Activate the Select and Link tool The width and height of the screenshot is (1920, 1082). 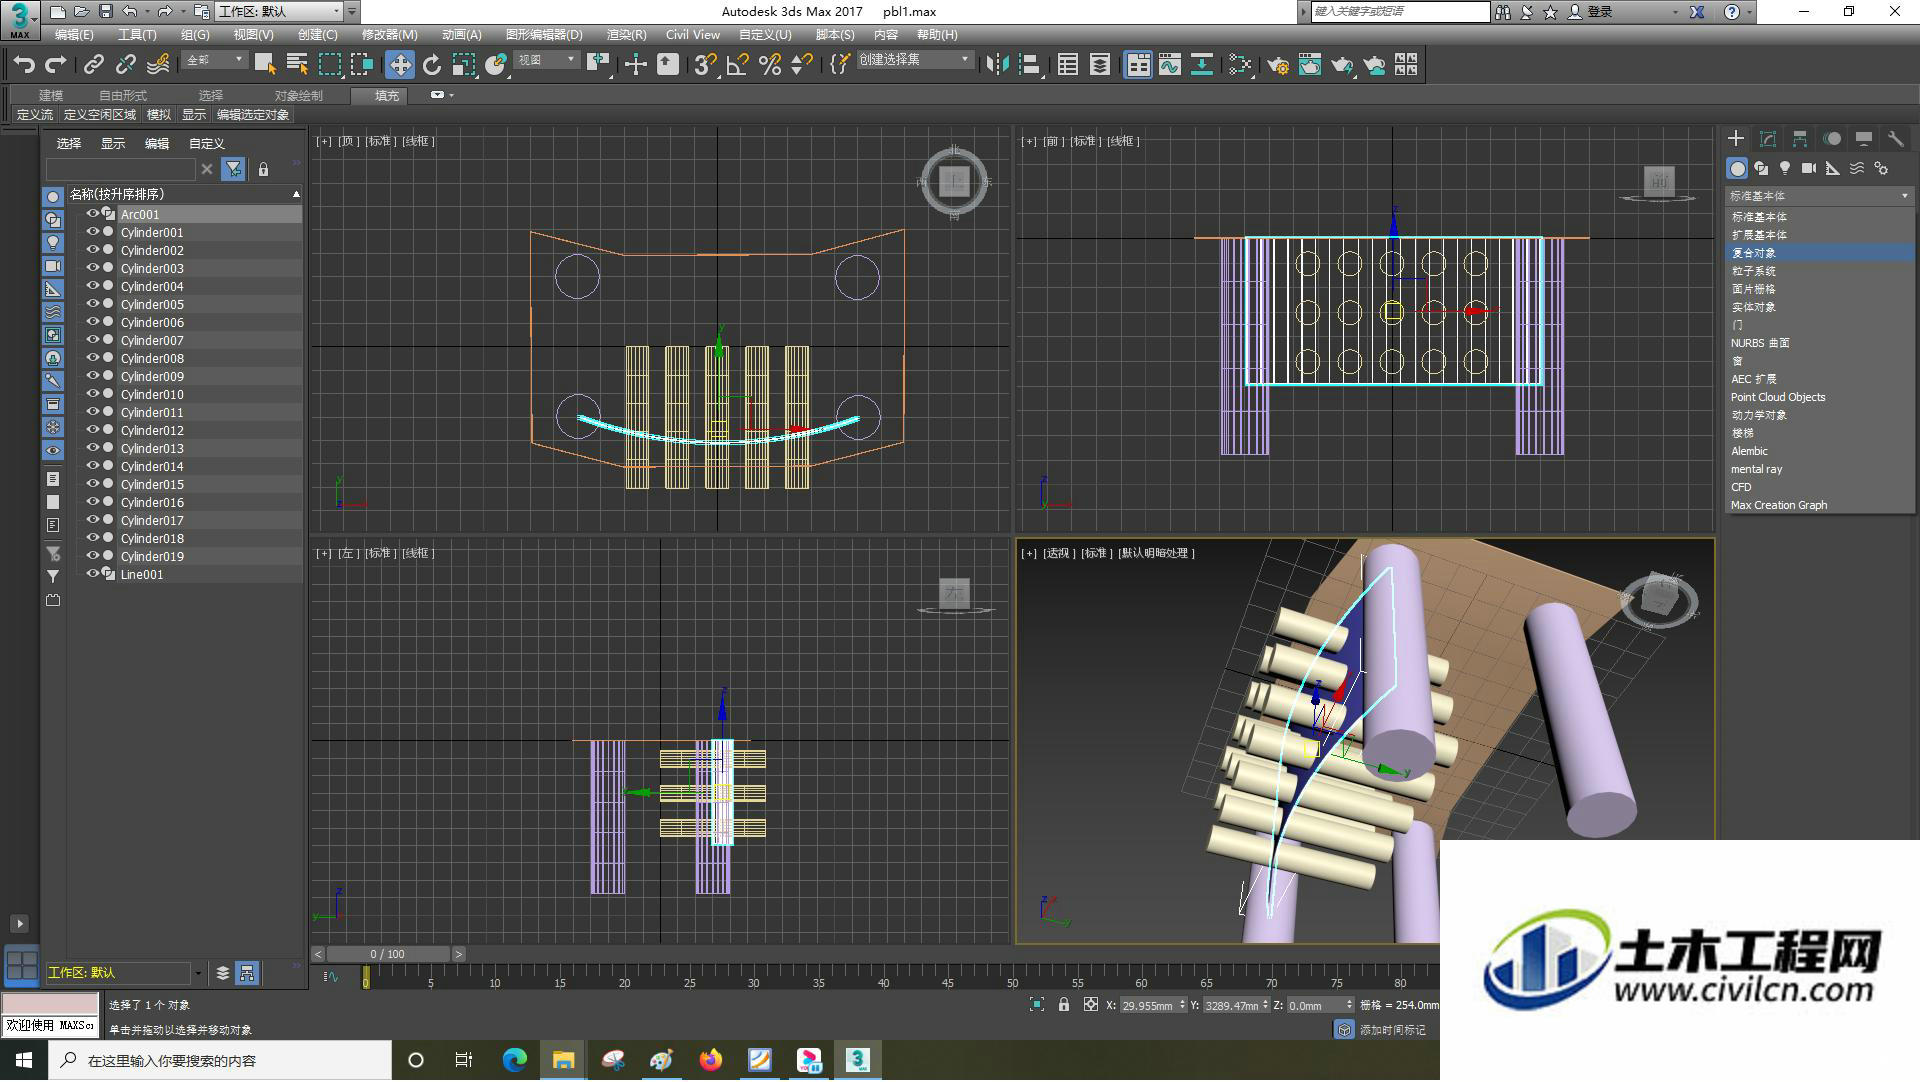94,65
